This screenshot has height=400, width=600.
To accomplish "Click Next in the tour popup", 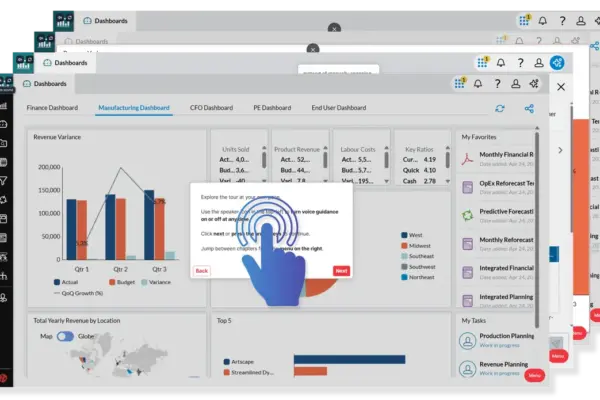I will pyautogui.click(x=341, y=271).
